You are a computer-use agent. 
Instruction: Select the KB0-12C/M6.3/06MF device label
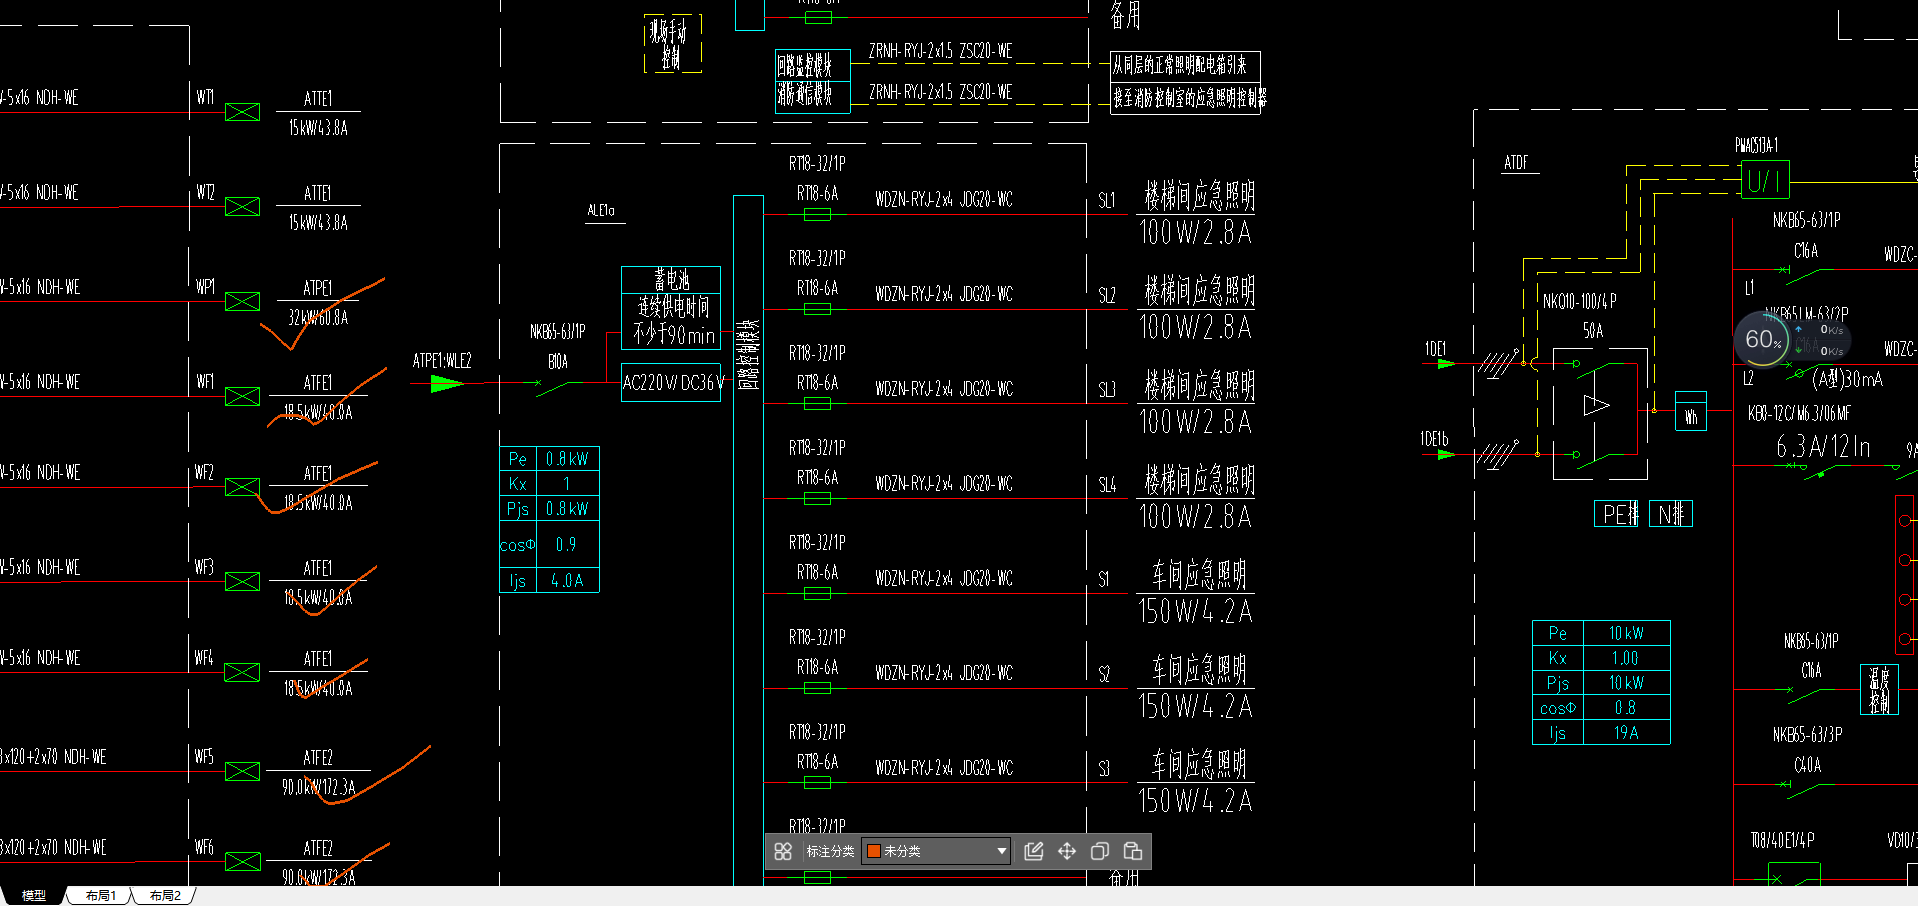(x=1799, y=413)
